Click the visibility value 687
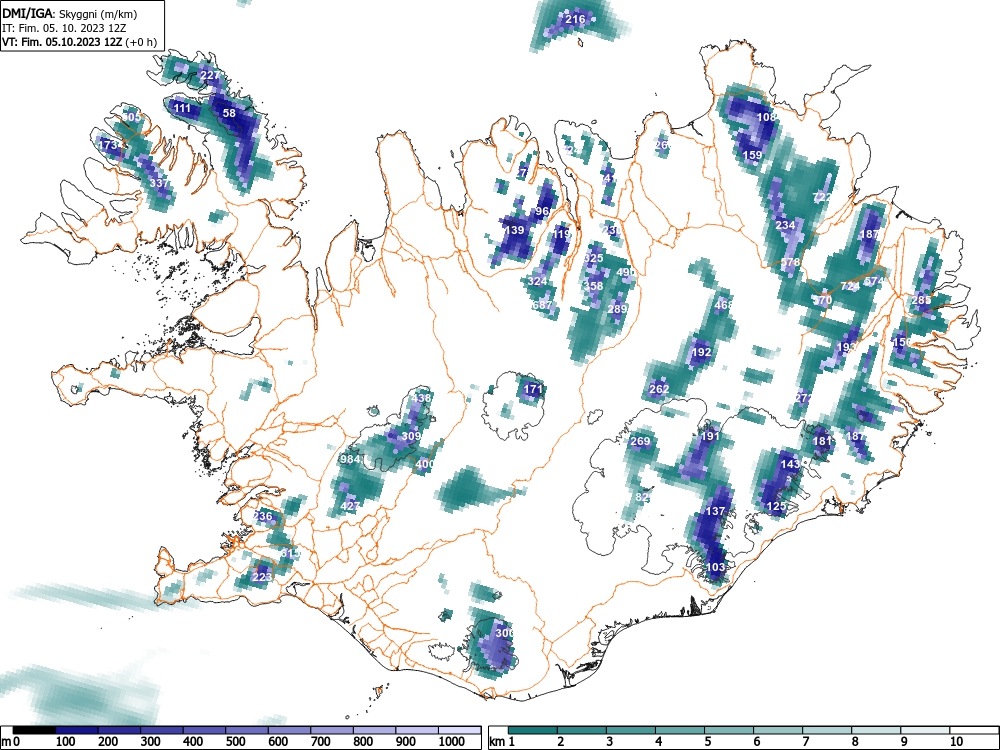Viewport: 1000px width, 750px height. (541, 305)
